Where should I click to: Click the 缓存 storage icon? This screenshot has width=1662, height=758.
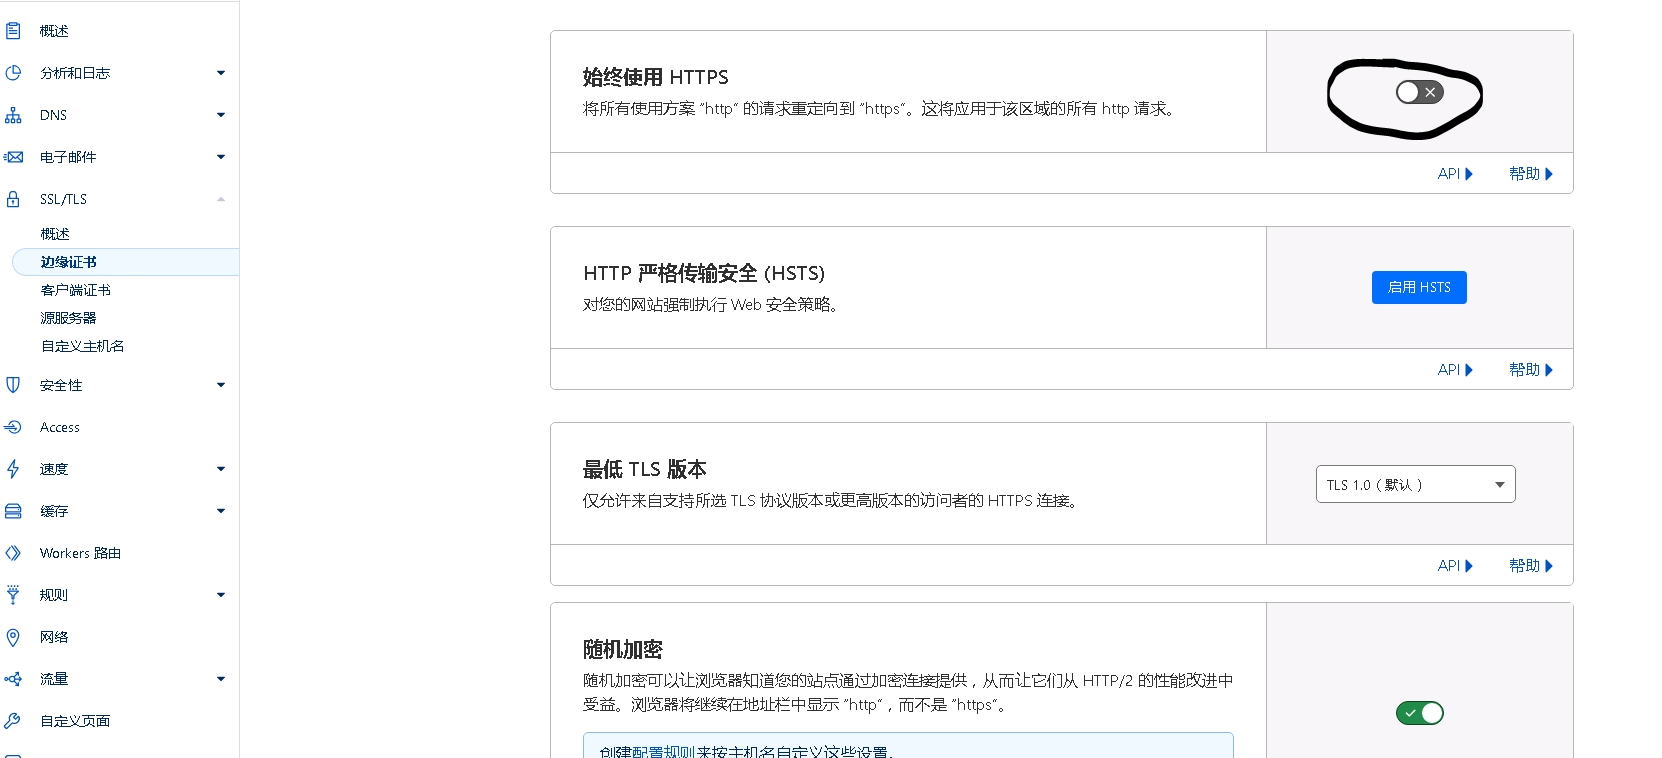[x=13, y=511]
